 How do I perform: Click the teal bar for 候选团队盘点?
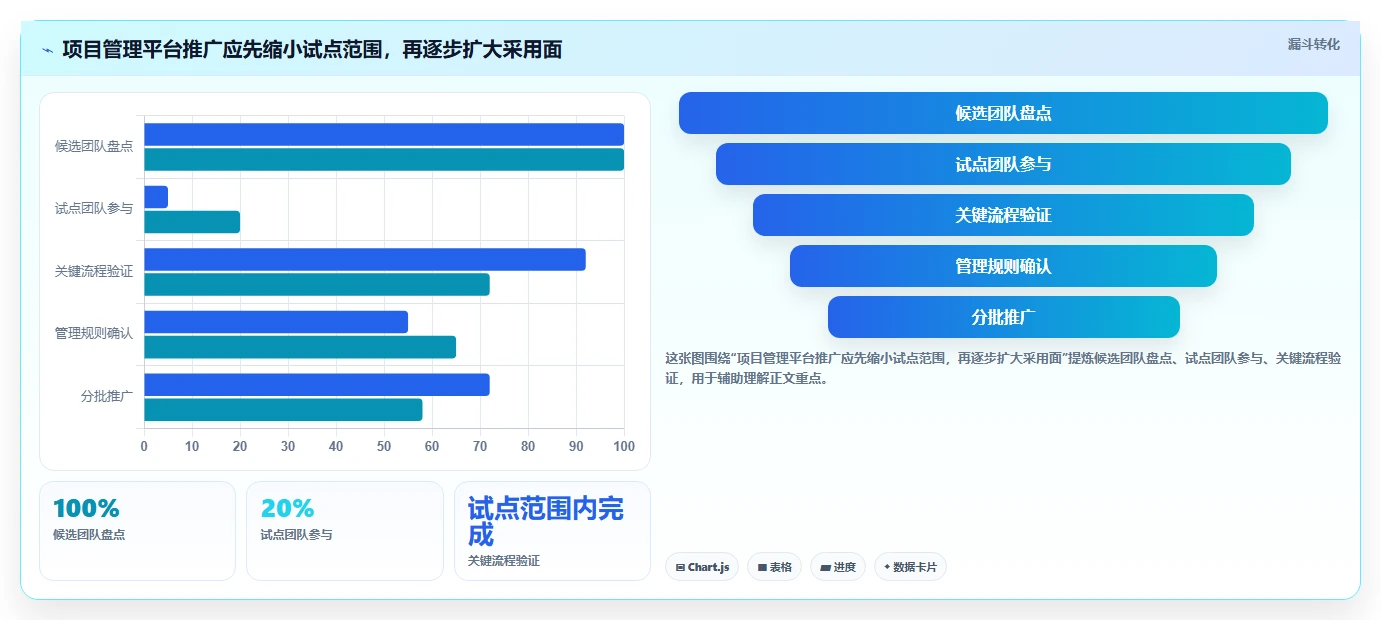(x=384, y=159)
